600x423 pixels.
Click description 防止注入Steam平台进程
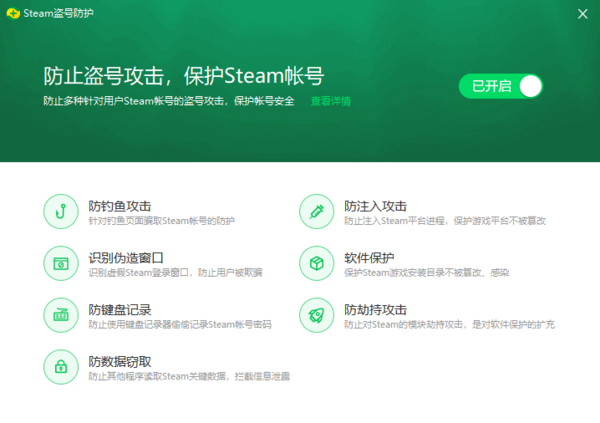point(394,221)
